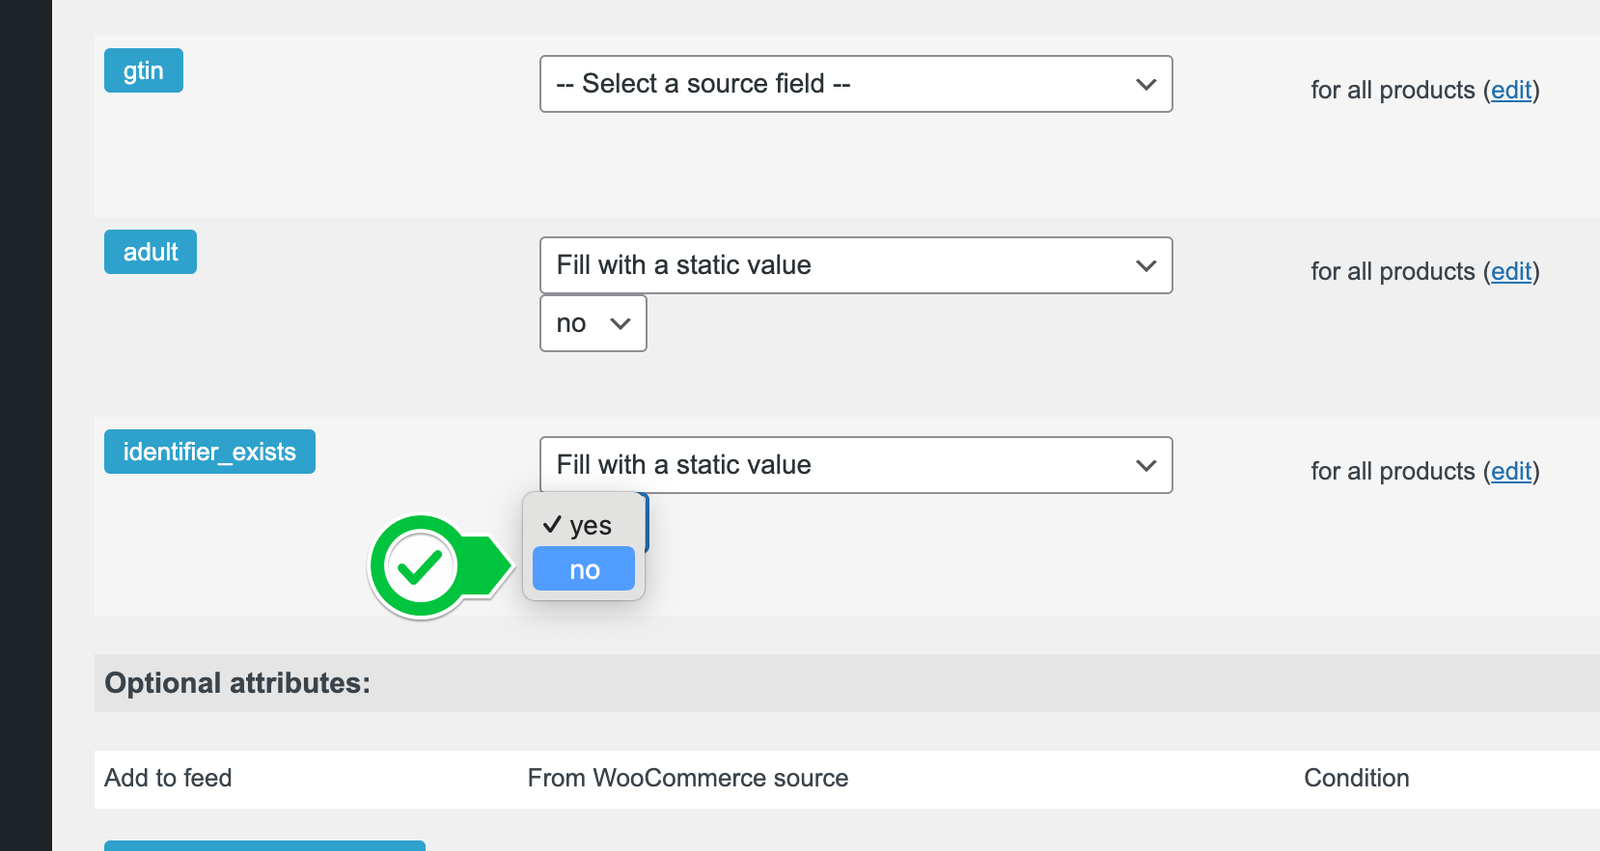
Task: Click the chevron arrow on the adult static value select
Action: click(1146, 266)
